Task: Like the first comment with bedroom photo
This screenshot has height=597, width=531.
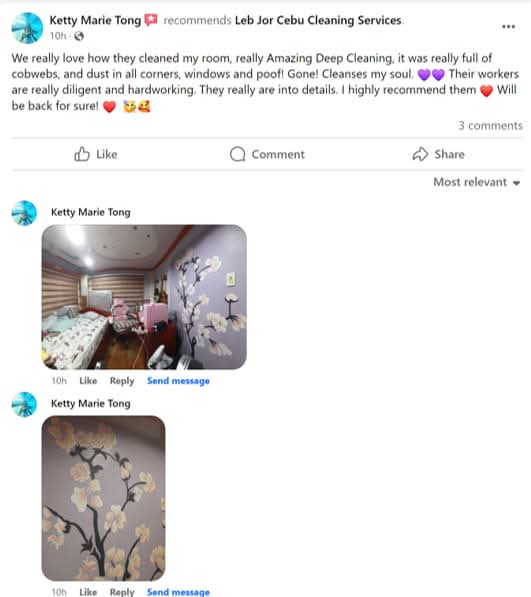Action: [88, 381]
